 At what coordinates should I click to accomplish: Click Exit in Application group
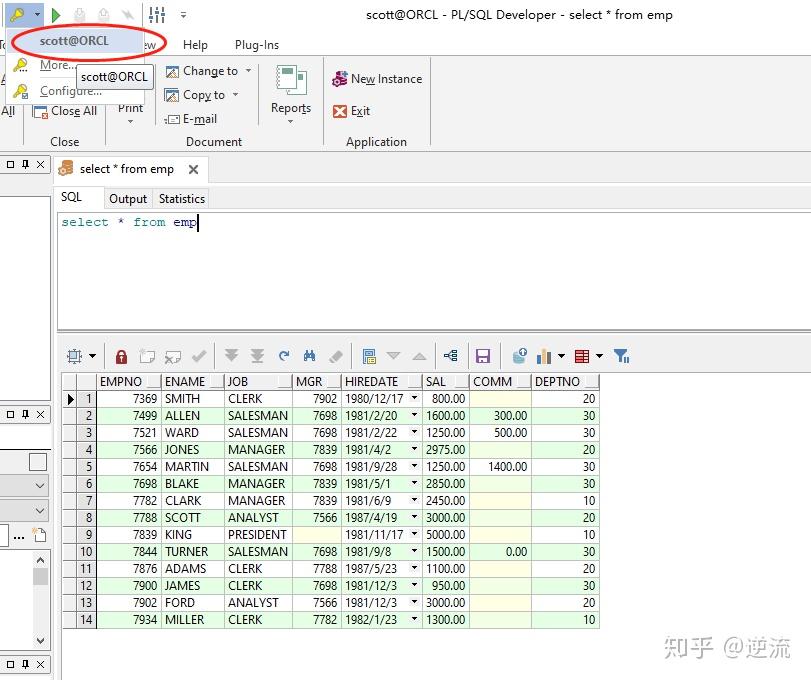(352, 111)
